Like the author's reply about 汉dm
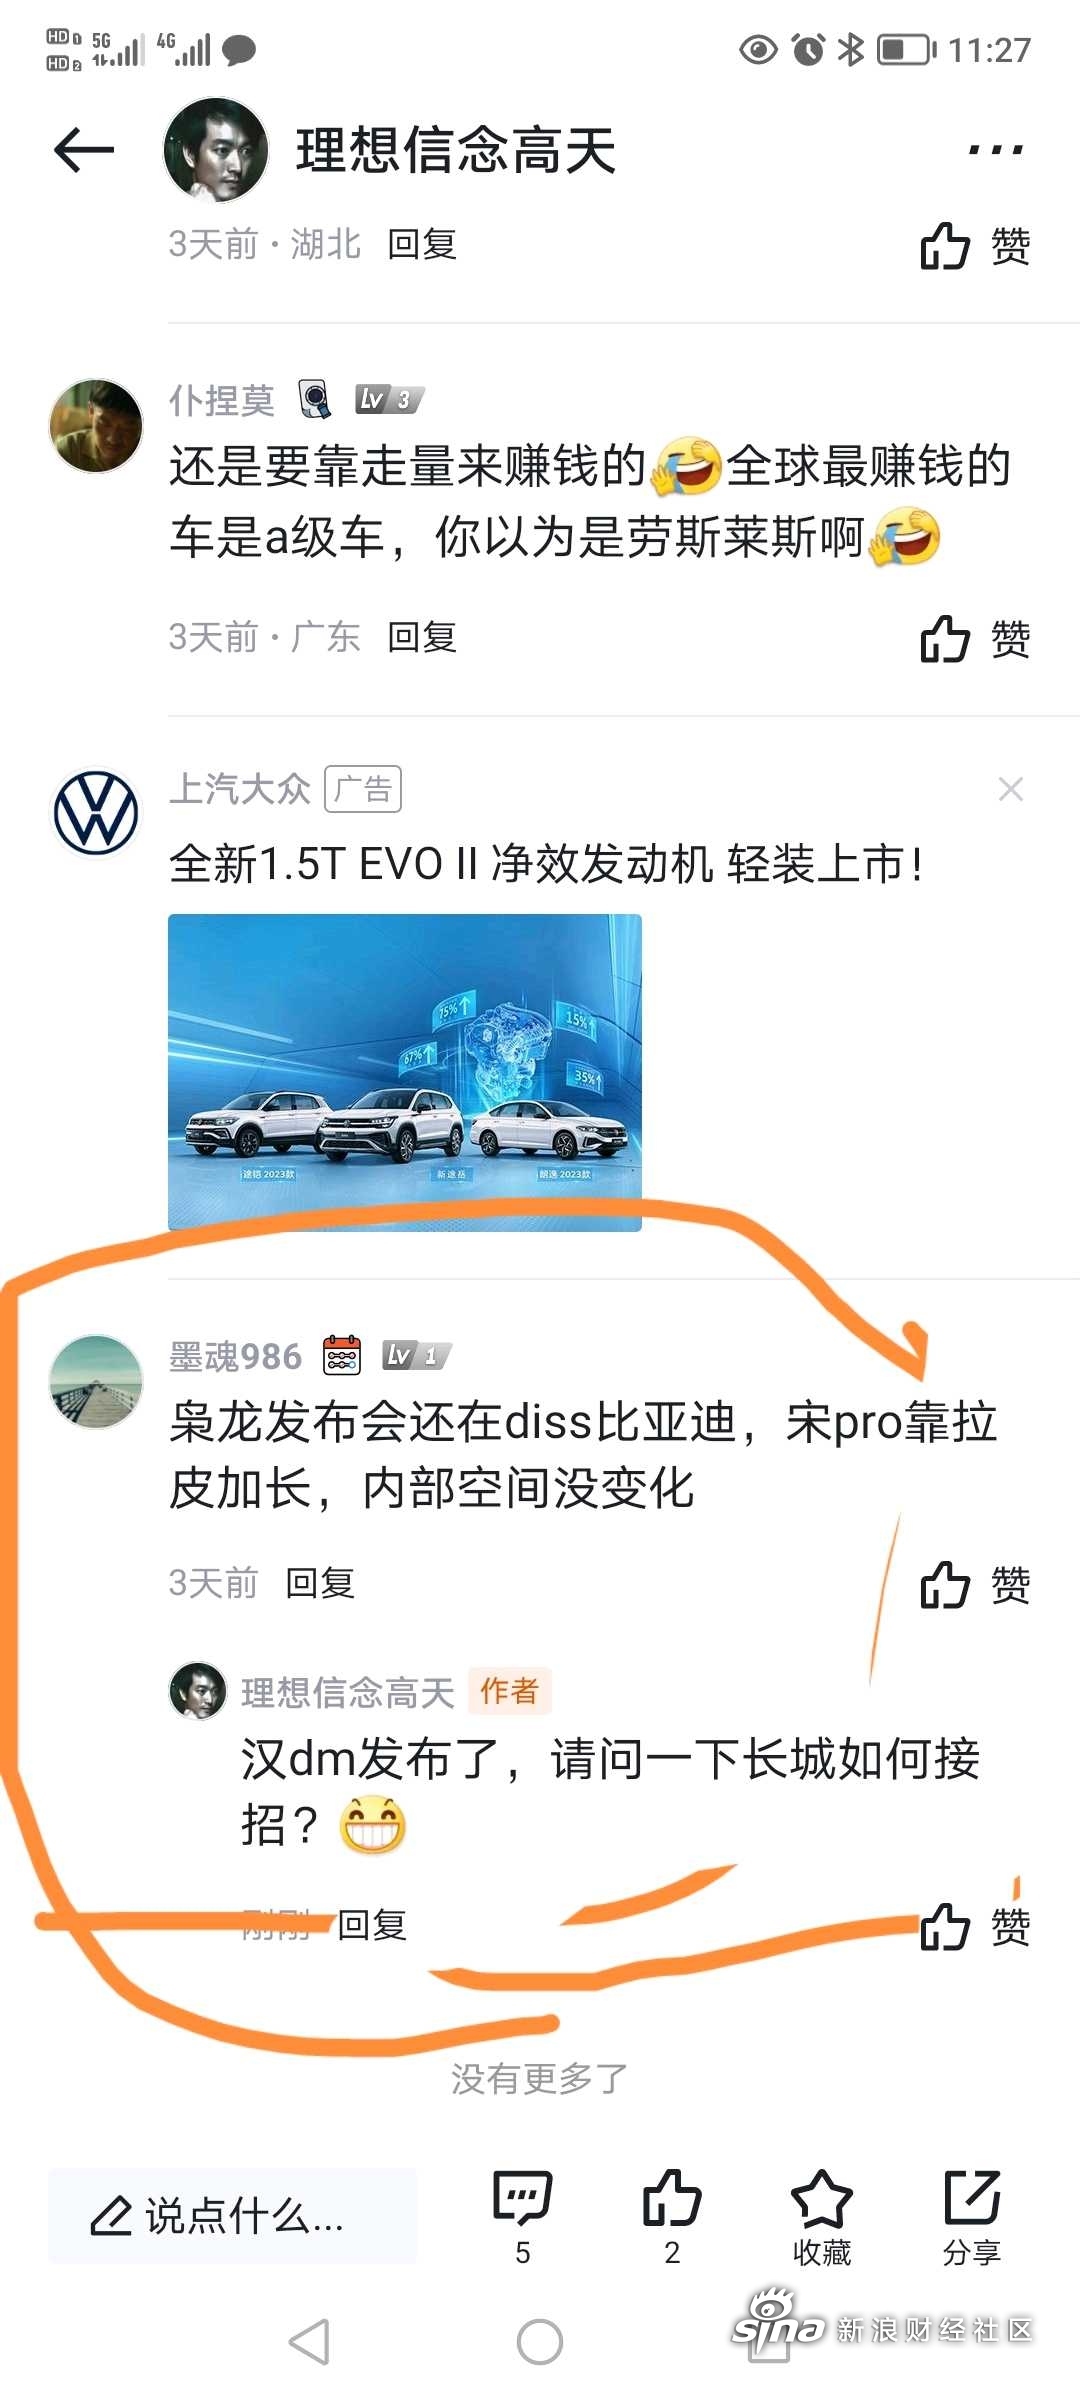 pyautogui.click(x=975, y=1926)
